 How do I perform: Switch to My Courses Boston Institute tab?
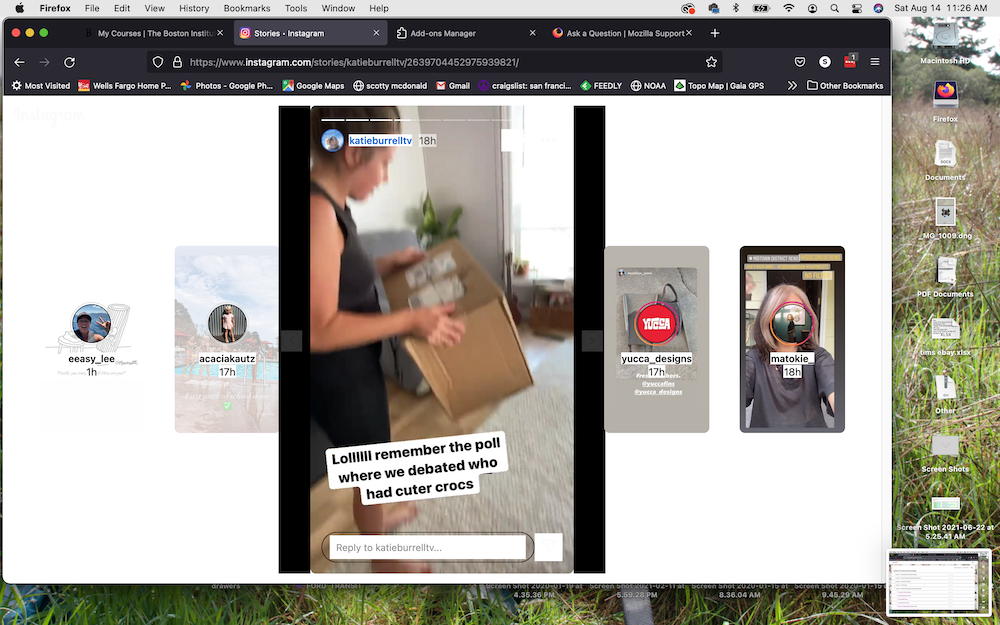coord(156,33)
